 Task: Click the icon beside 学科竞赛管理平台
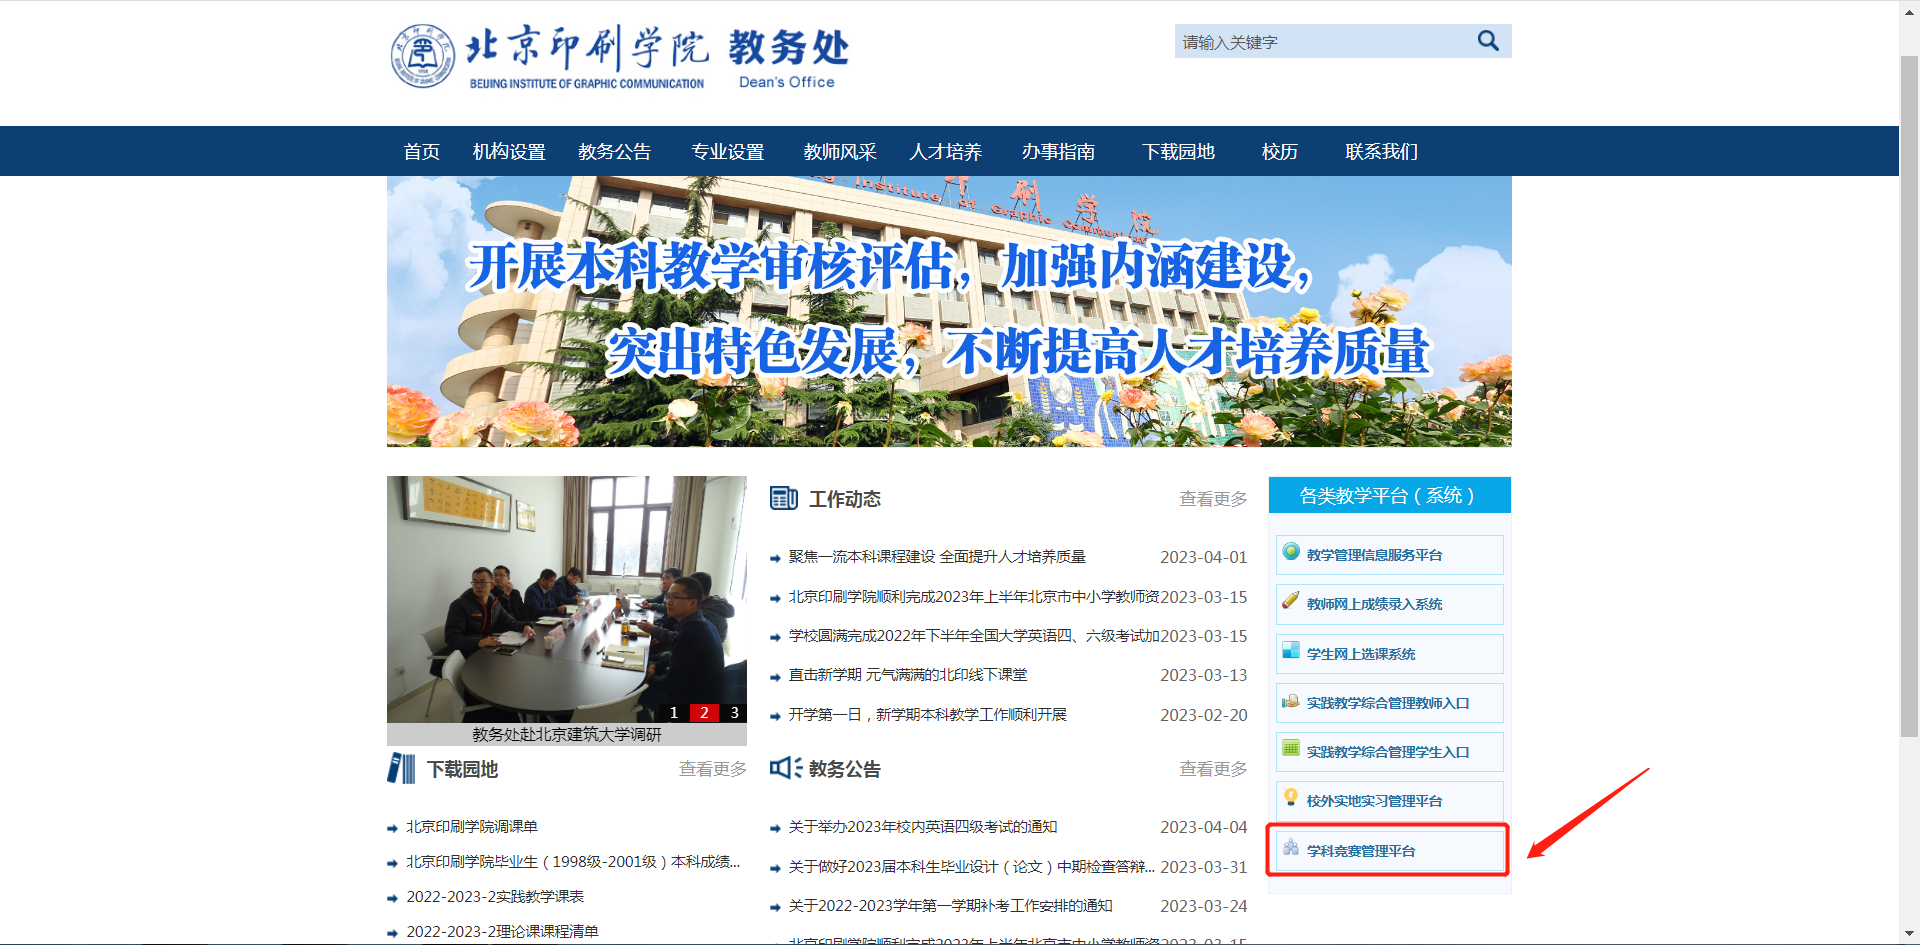[1291, 848]
